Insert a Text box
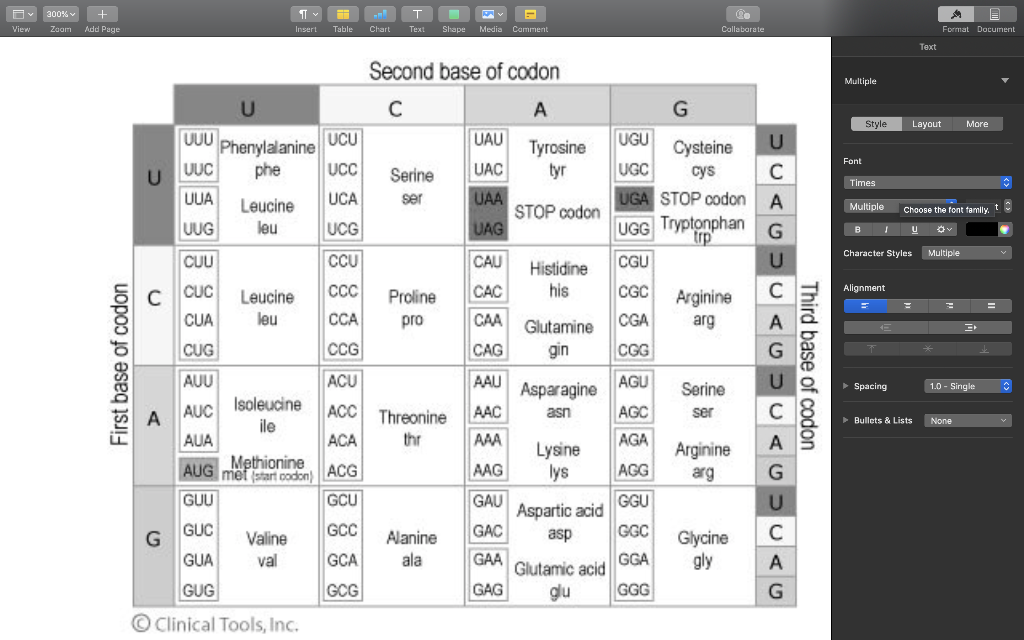The image size is (1024, 640). (x=417, y=14)
